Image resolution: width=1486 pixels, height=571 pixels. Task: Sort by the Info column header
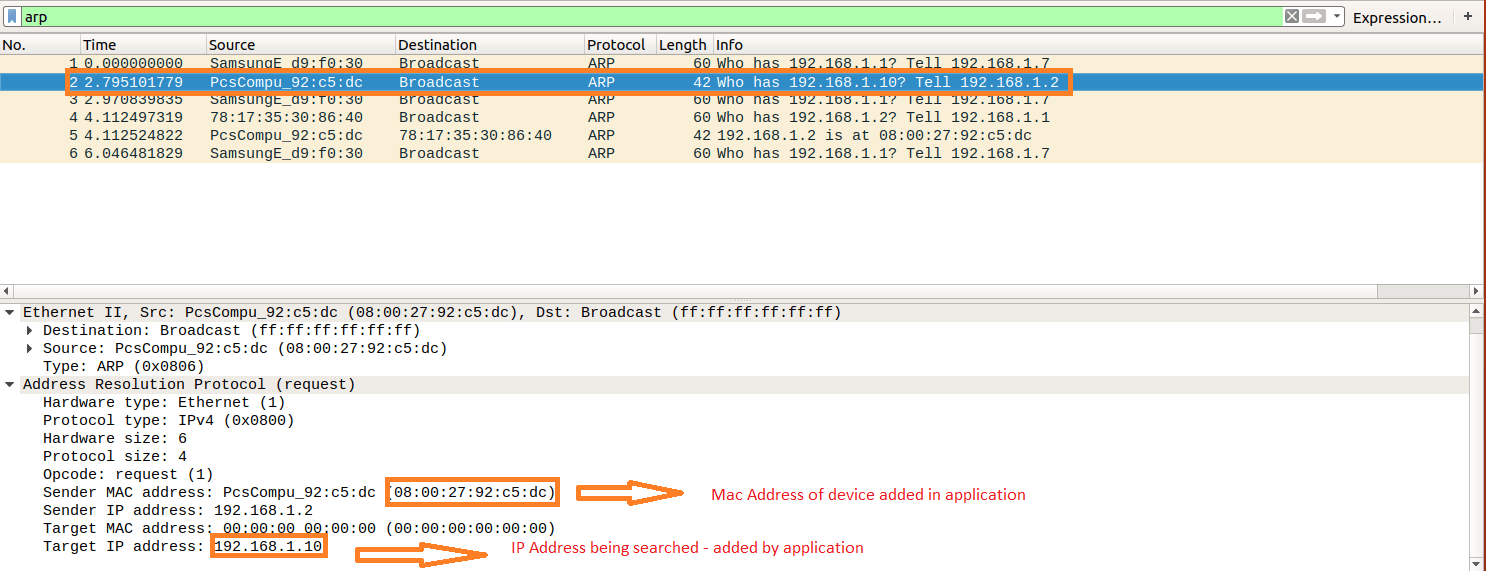click(1098, 45)
